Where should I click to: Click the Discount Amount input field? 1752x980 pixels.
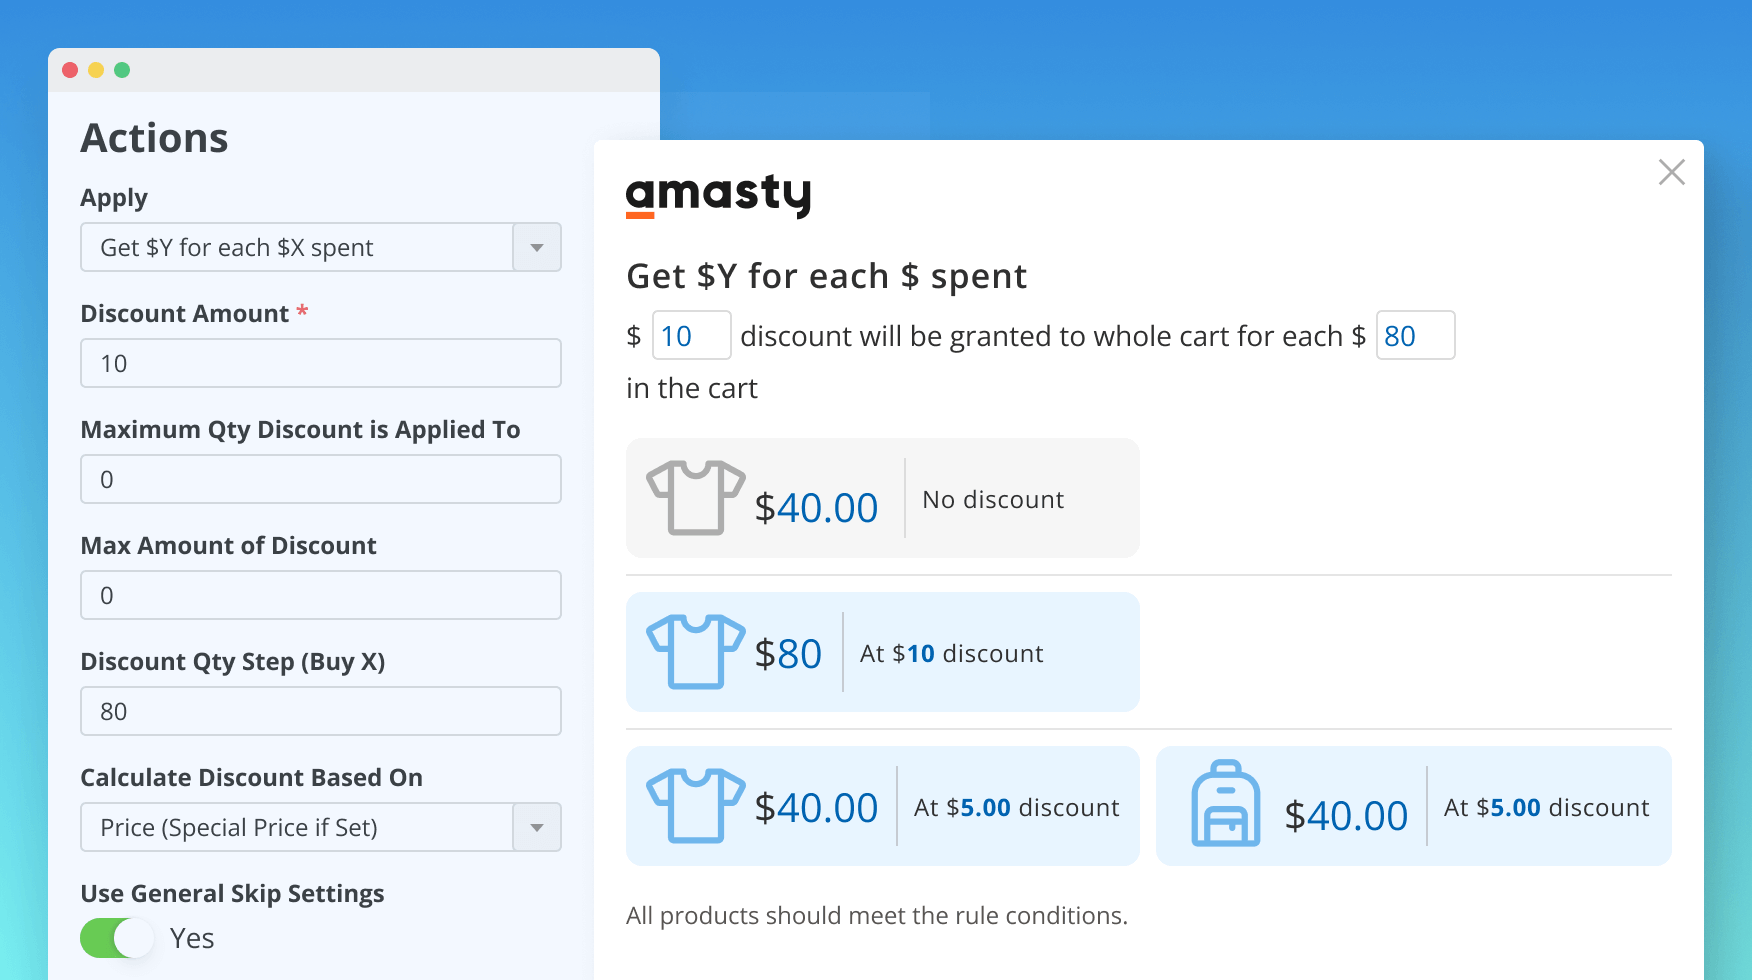click(x=320, y=363)
